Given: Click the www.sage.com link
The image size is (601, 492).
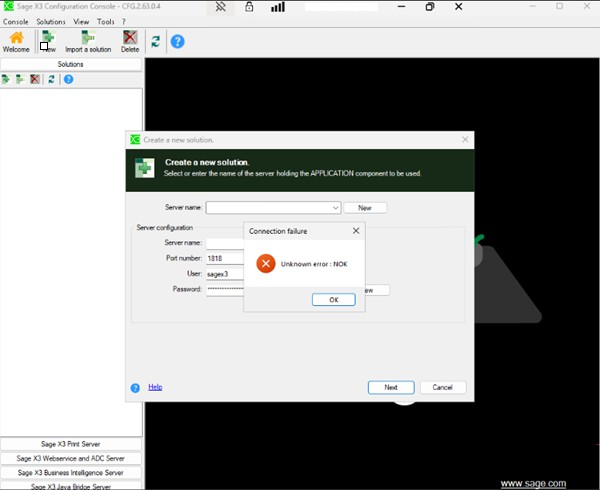Looking at the screenshot, I should [533, 484].
